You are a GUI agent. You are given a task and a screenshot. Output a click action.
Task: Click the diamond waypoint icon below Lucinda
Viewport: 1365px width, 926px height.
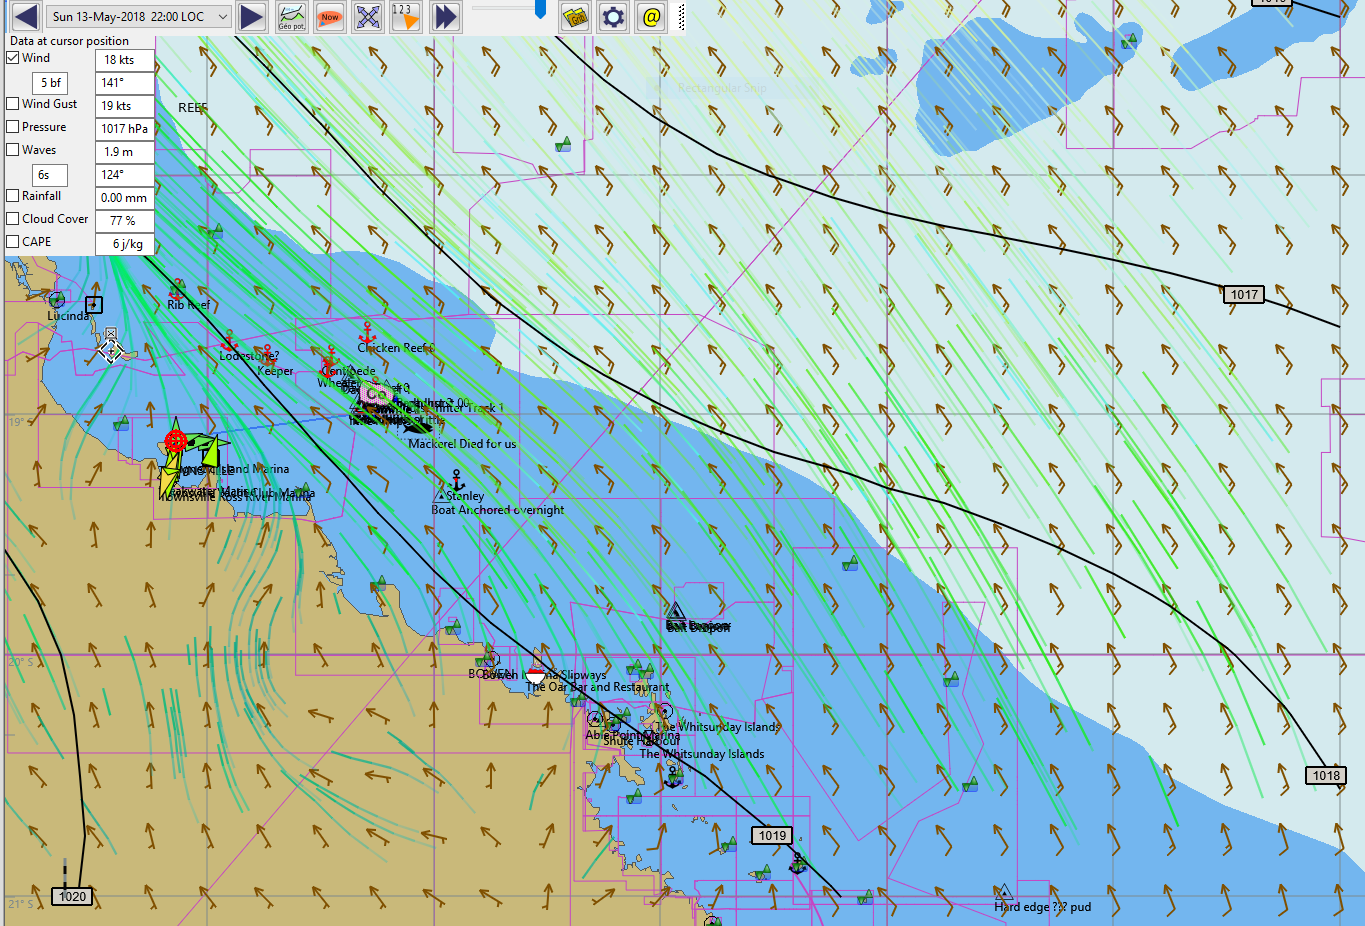point(111,350)
